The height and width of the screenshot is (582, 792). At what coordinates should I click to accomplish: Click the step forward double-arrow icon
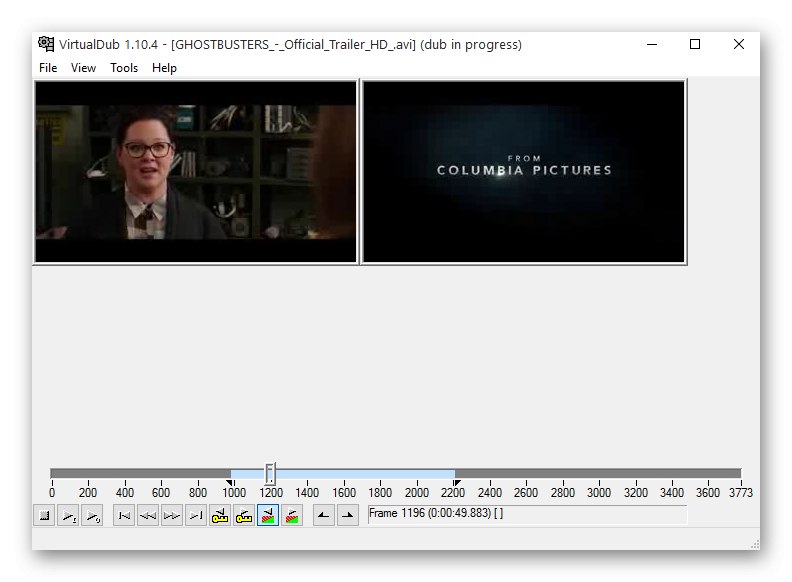pos(172,516)
